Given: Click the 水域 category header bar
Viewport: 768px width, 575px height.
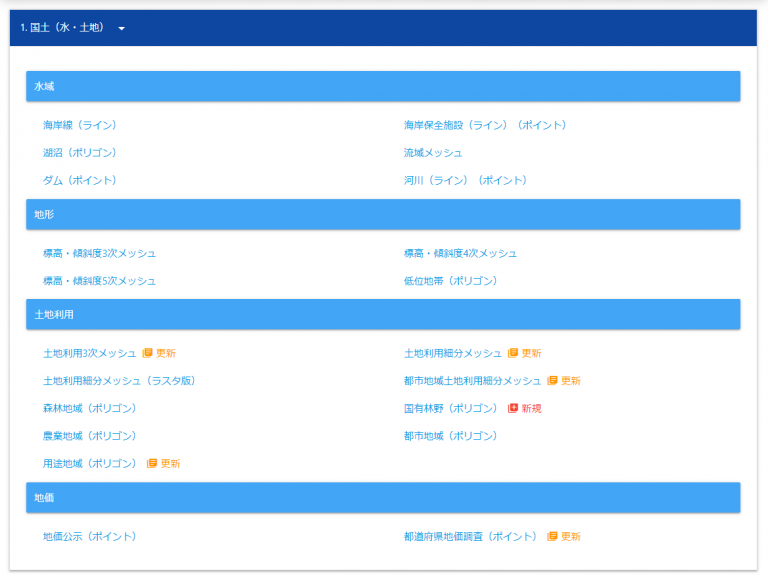Looking at the screenshot, I should (x=383, y=86).
